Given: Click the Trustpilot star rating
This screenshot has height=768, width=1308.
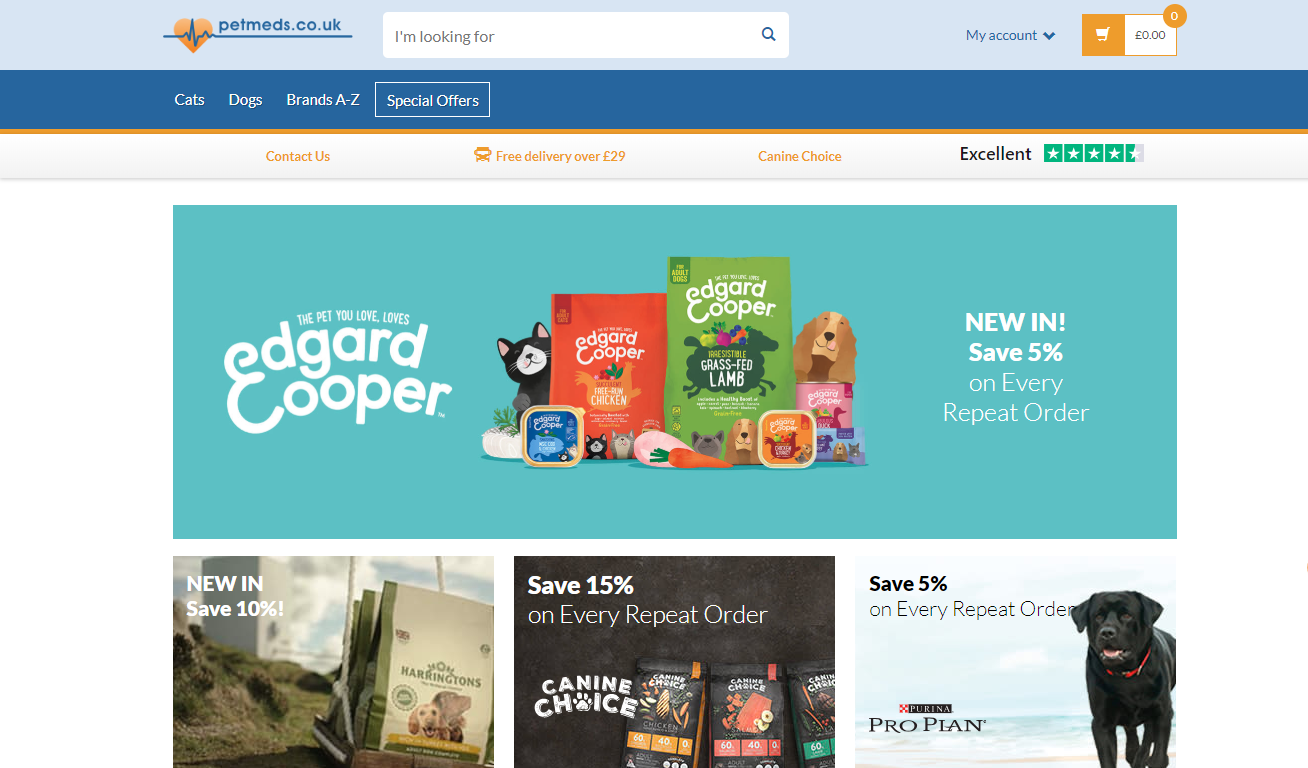Looking at the screenshot, I should (x=1094, y=153).
